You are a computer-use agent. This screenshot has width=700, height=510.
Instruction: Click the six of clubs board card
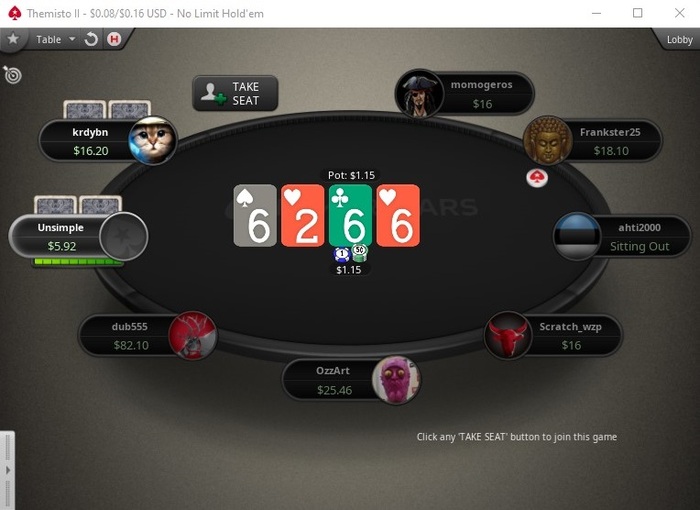[x=350, y=215]
